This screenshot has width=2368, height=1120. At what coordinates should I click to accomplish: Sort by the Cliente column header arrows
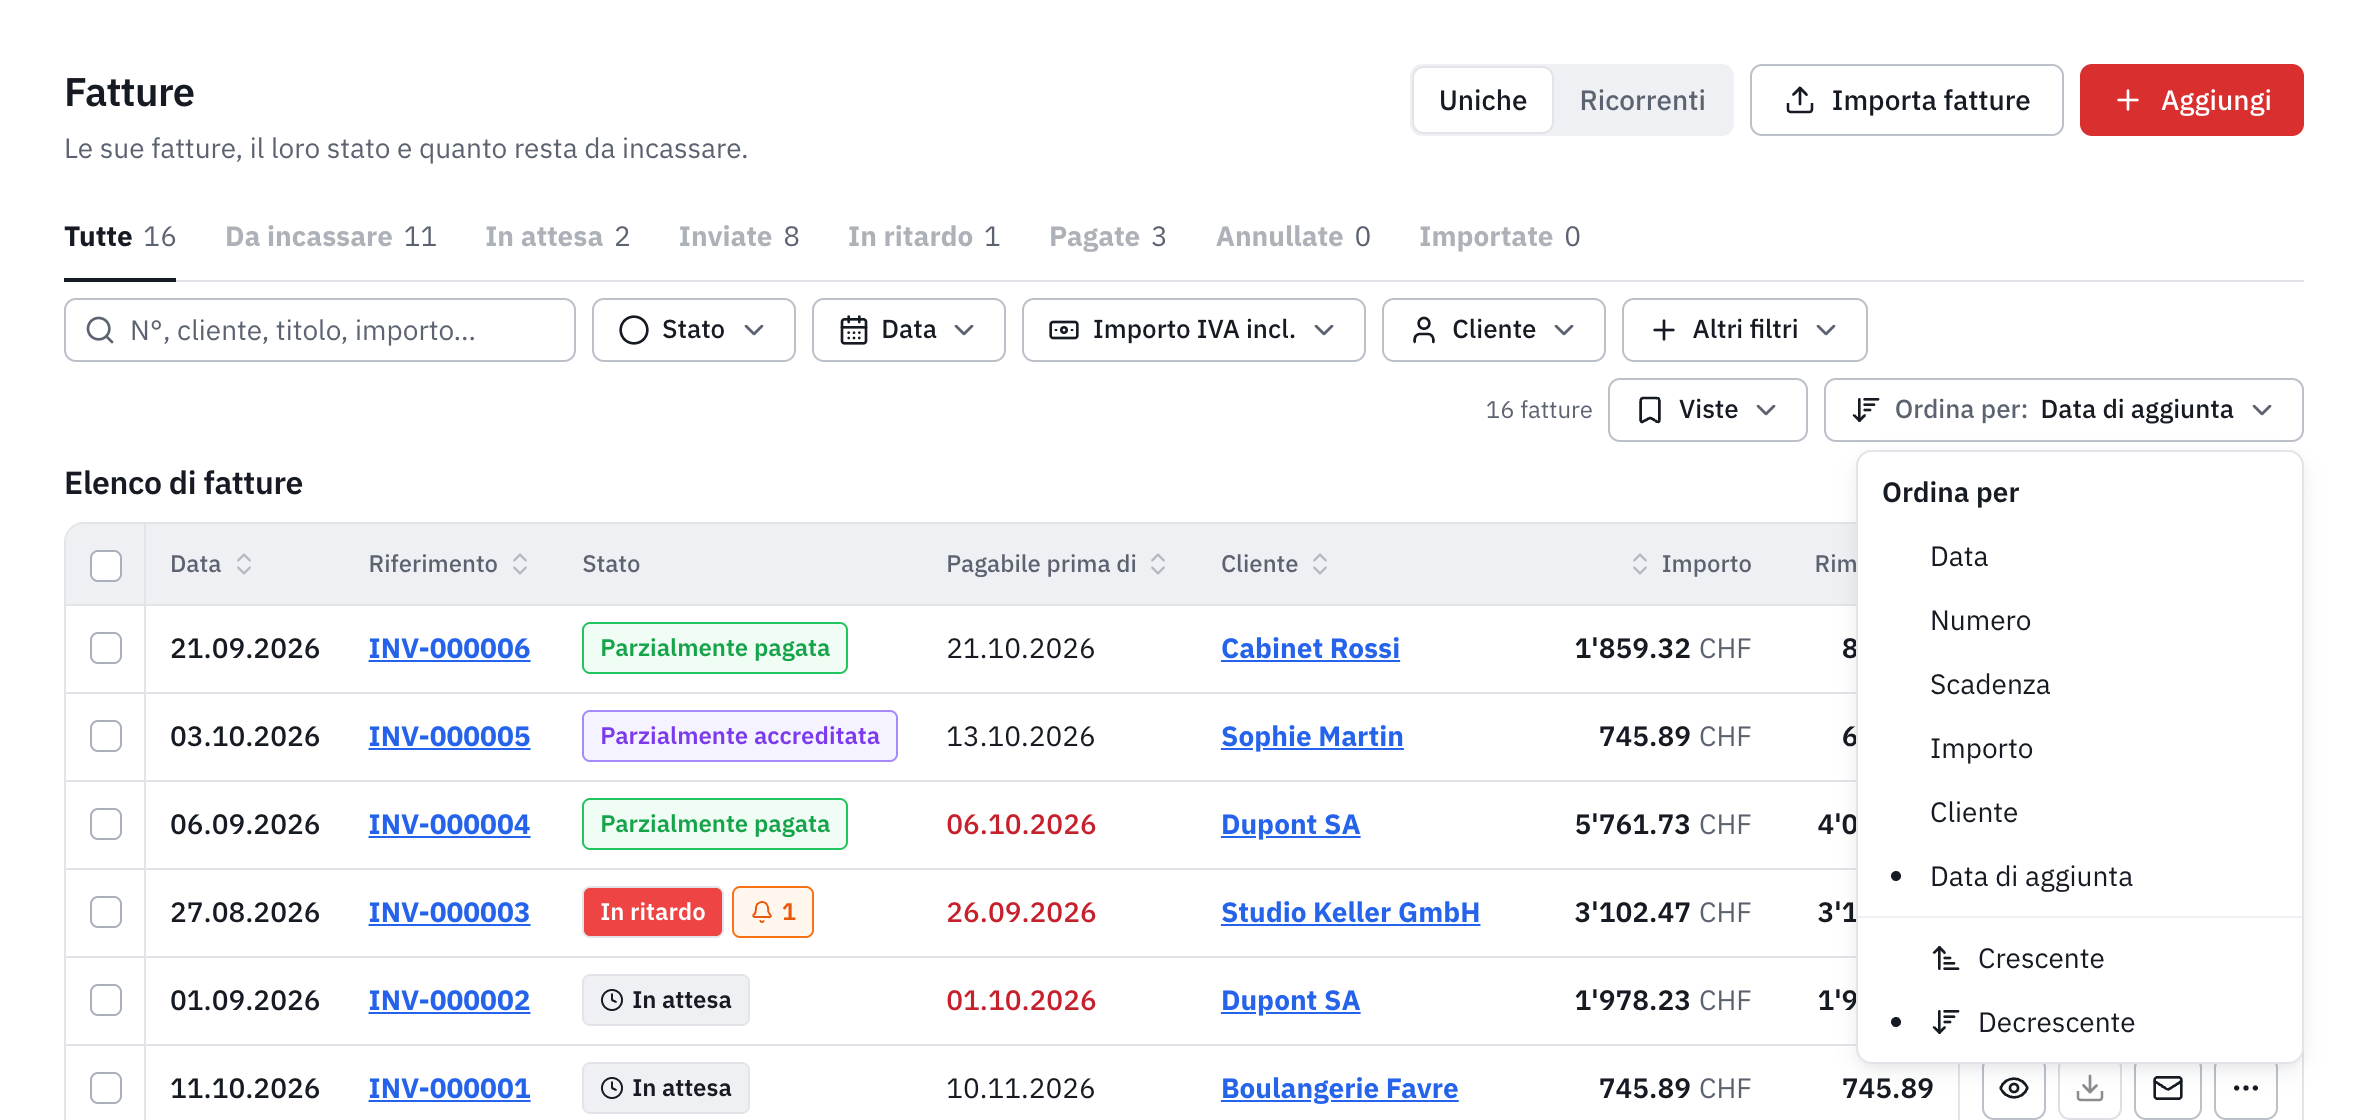click(x=1320, y=564)
